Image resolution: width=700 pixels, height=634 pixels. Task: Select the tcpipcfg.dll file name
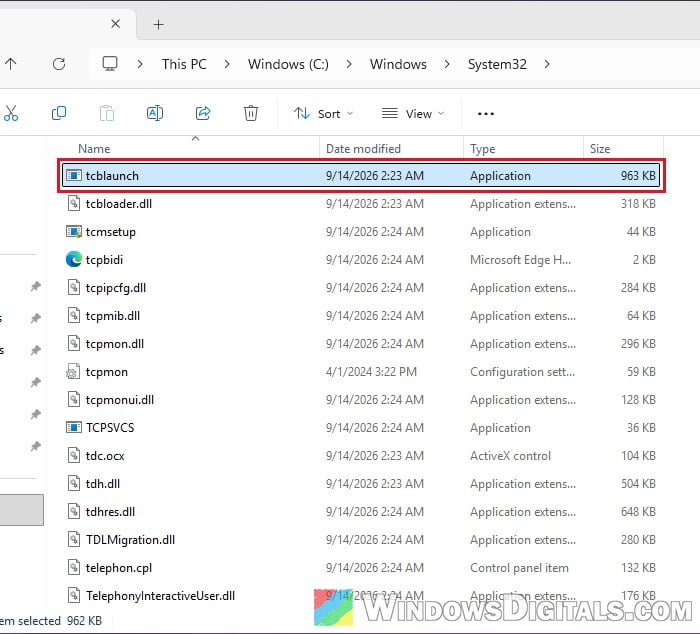click(116, 288)
